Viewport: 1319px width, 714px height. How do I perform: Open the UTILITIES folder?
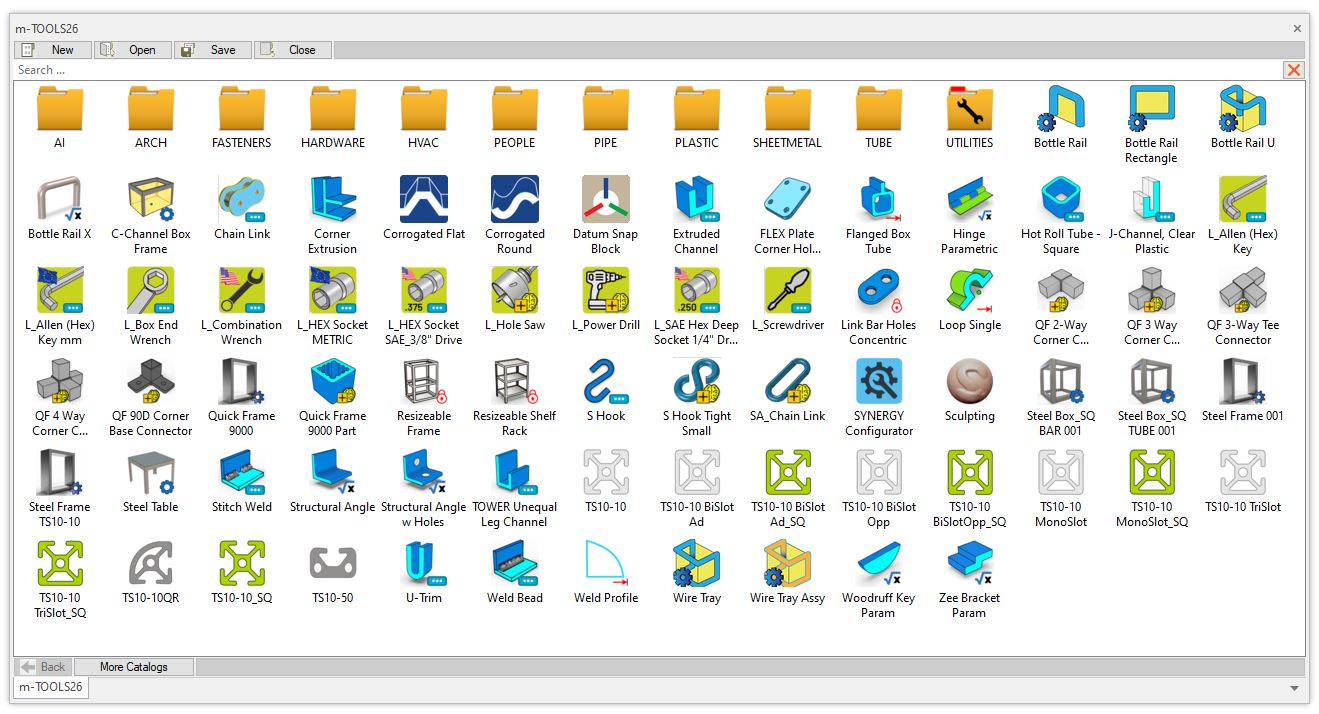click(969, 109)
